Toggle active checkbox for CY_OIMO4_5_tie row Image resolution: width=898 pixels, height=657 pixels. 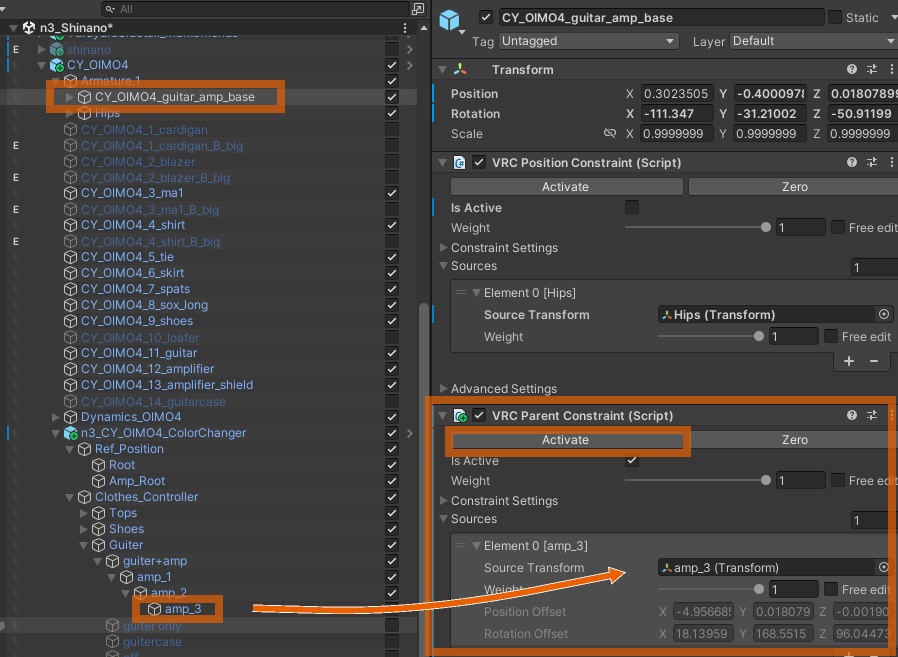tap(392, 257)
